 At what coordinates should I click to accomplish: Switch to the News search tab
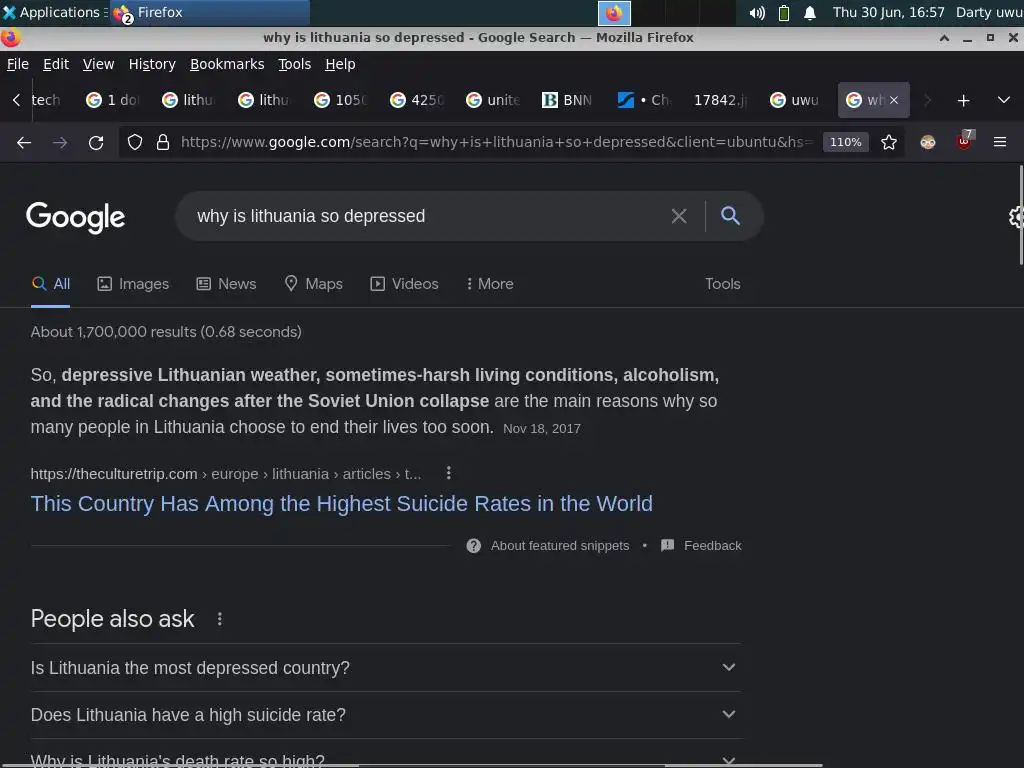[227, 284]
